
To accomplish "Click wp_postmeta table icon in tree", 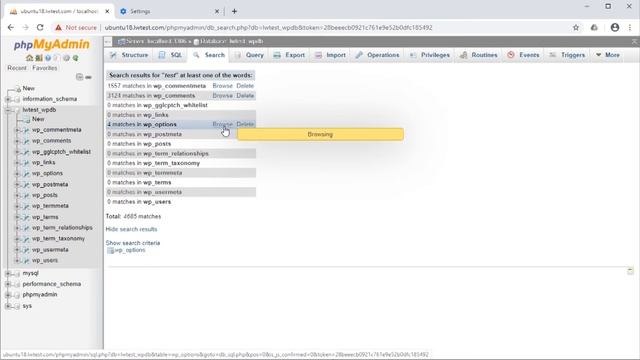I will [26, 184].
